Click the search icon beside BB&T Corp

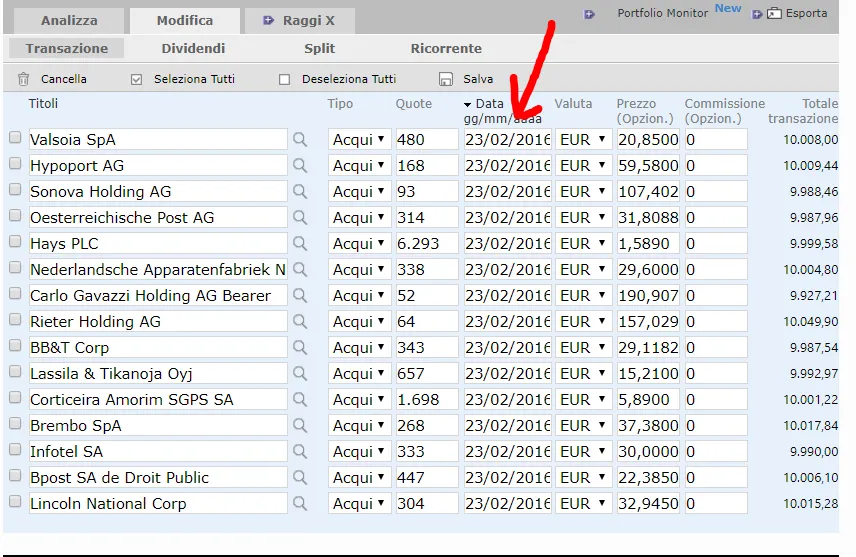(x=300, y=348)
